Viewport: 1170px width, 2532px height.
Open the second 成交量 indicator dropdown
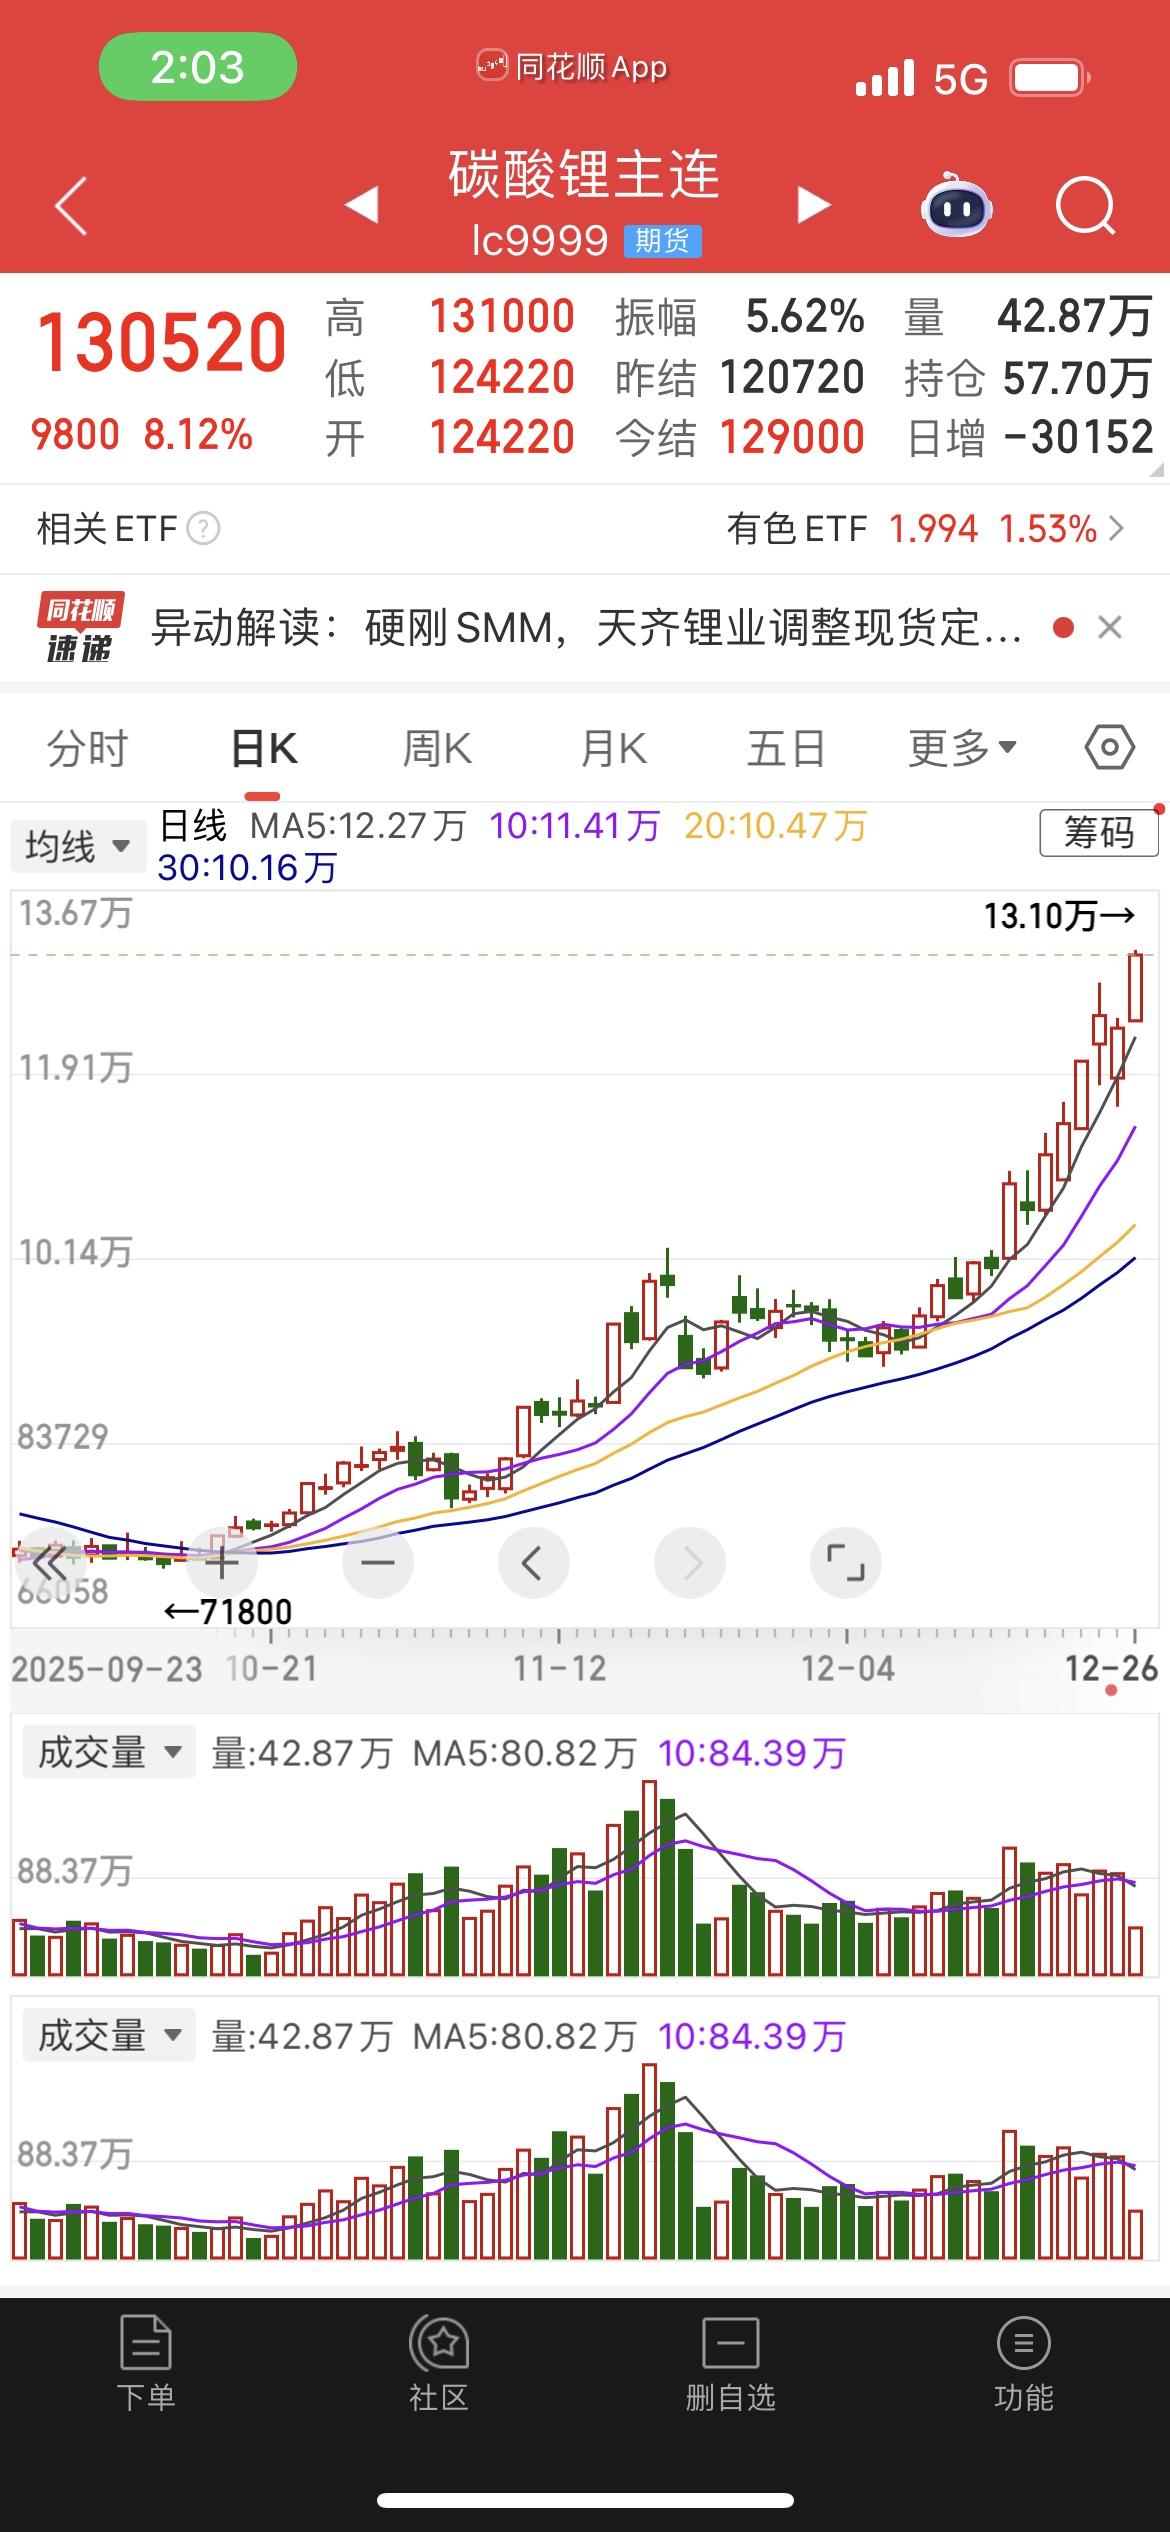[107, 2036]
